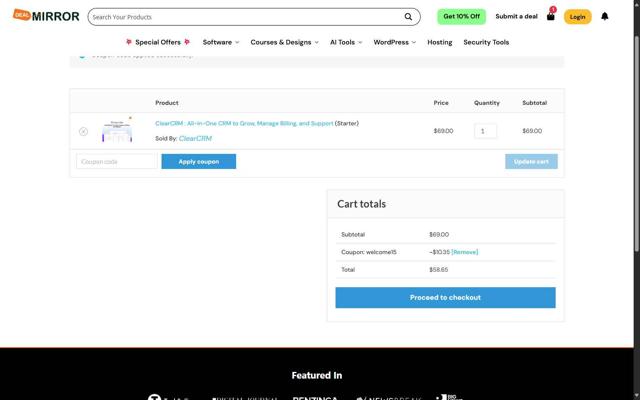Open the DealMirror home logo
The image size is (640, 400).
[46, 16]
